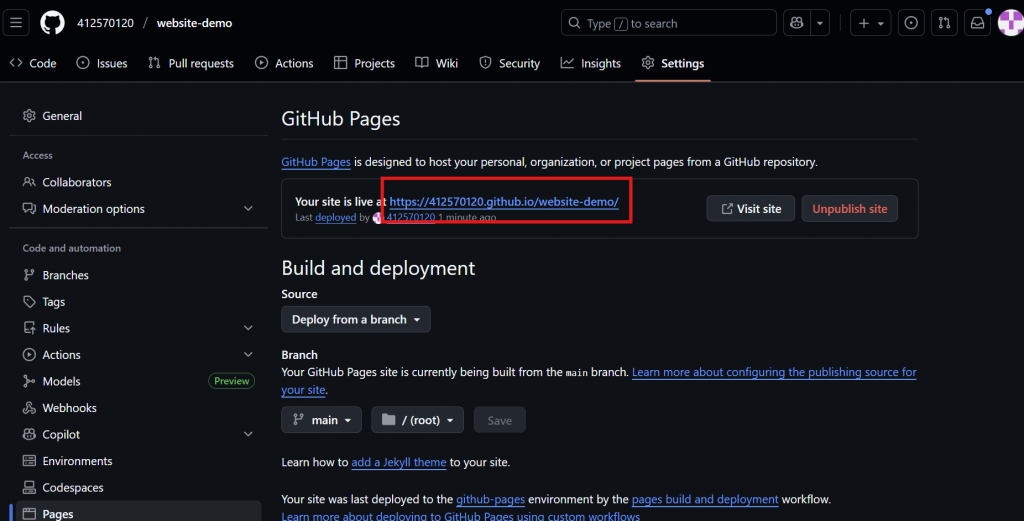Open the main branch selector dropdown
This screenshot has width=1024, height=521.
tap(321, 420)
